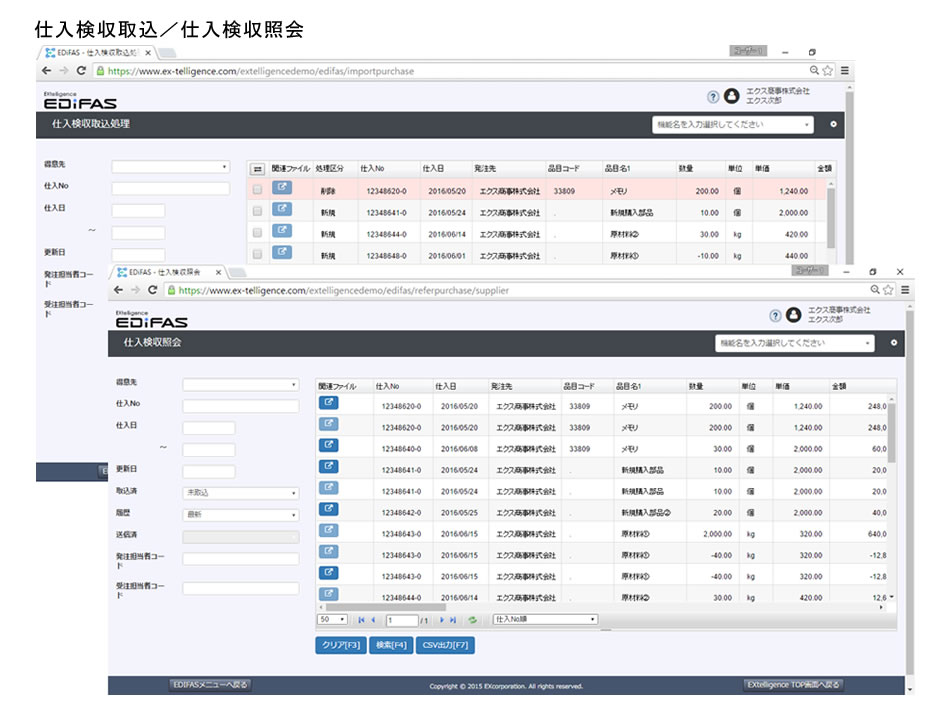
Task: Open help icon on the 仕入検収取込処理 page
Action: coord(713,96)
